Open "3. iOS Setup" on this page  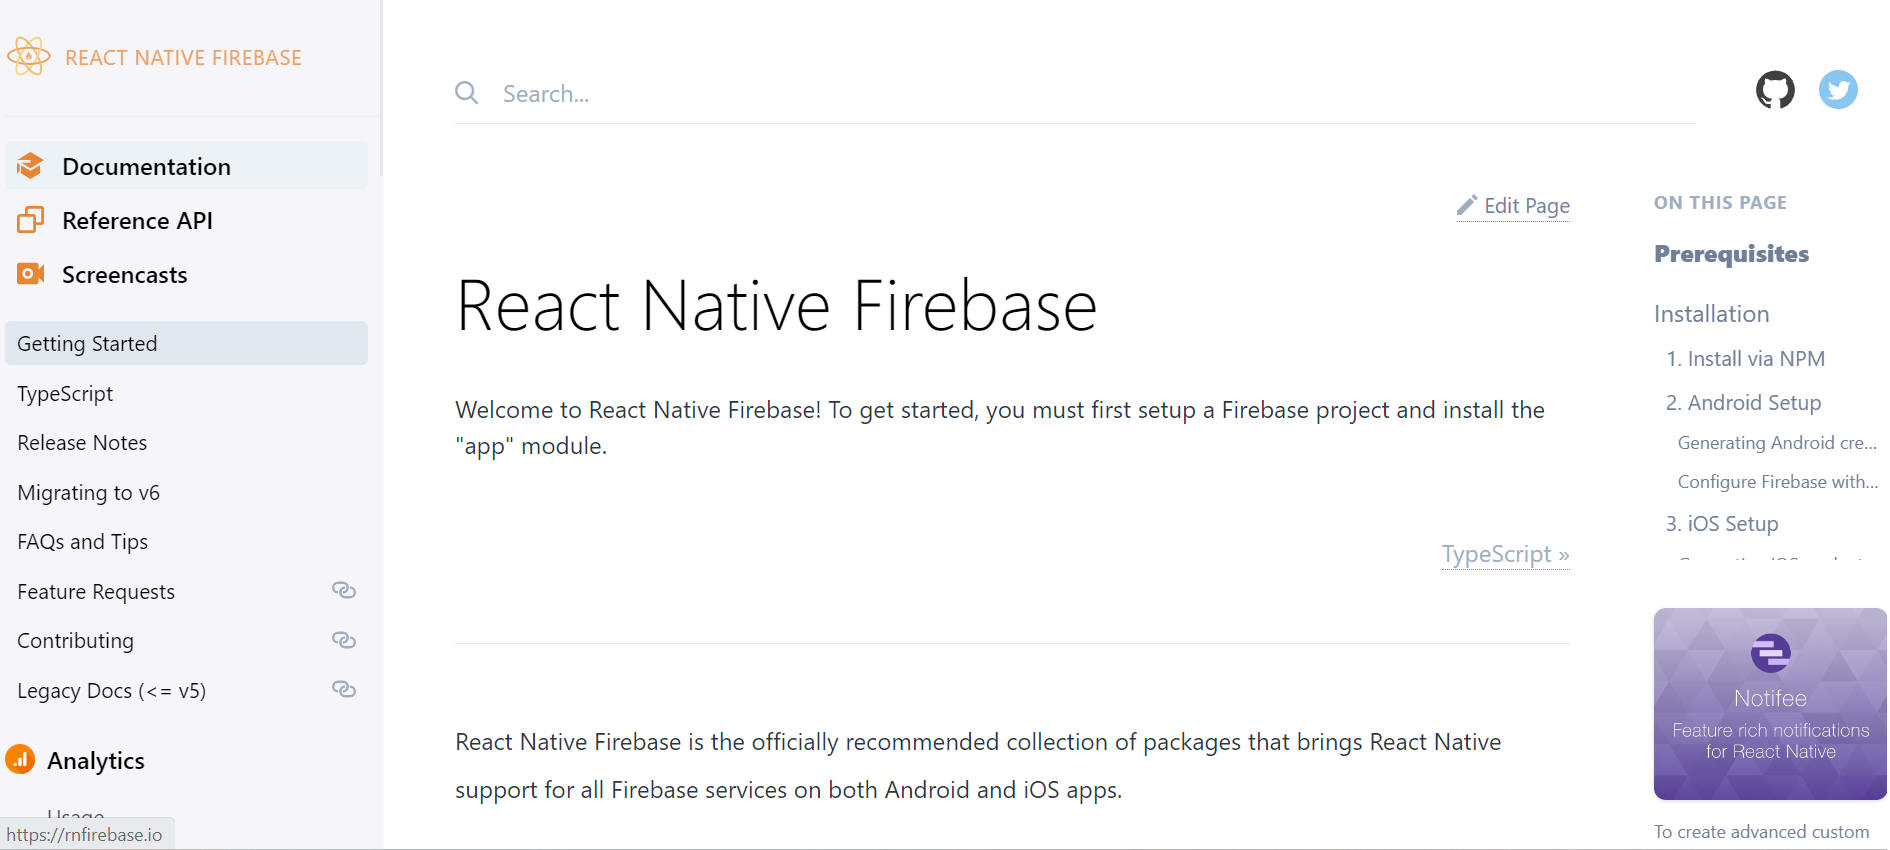pos(1721,522)
